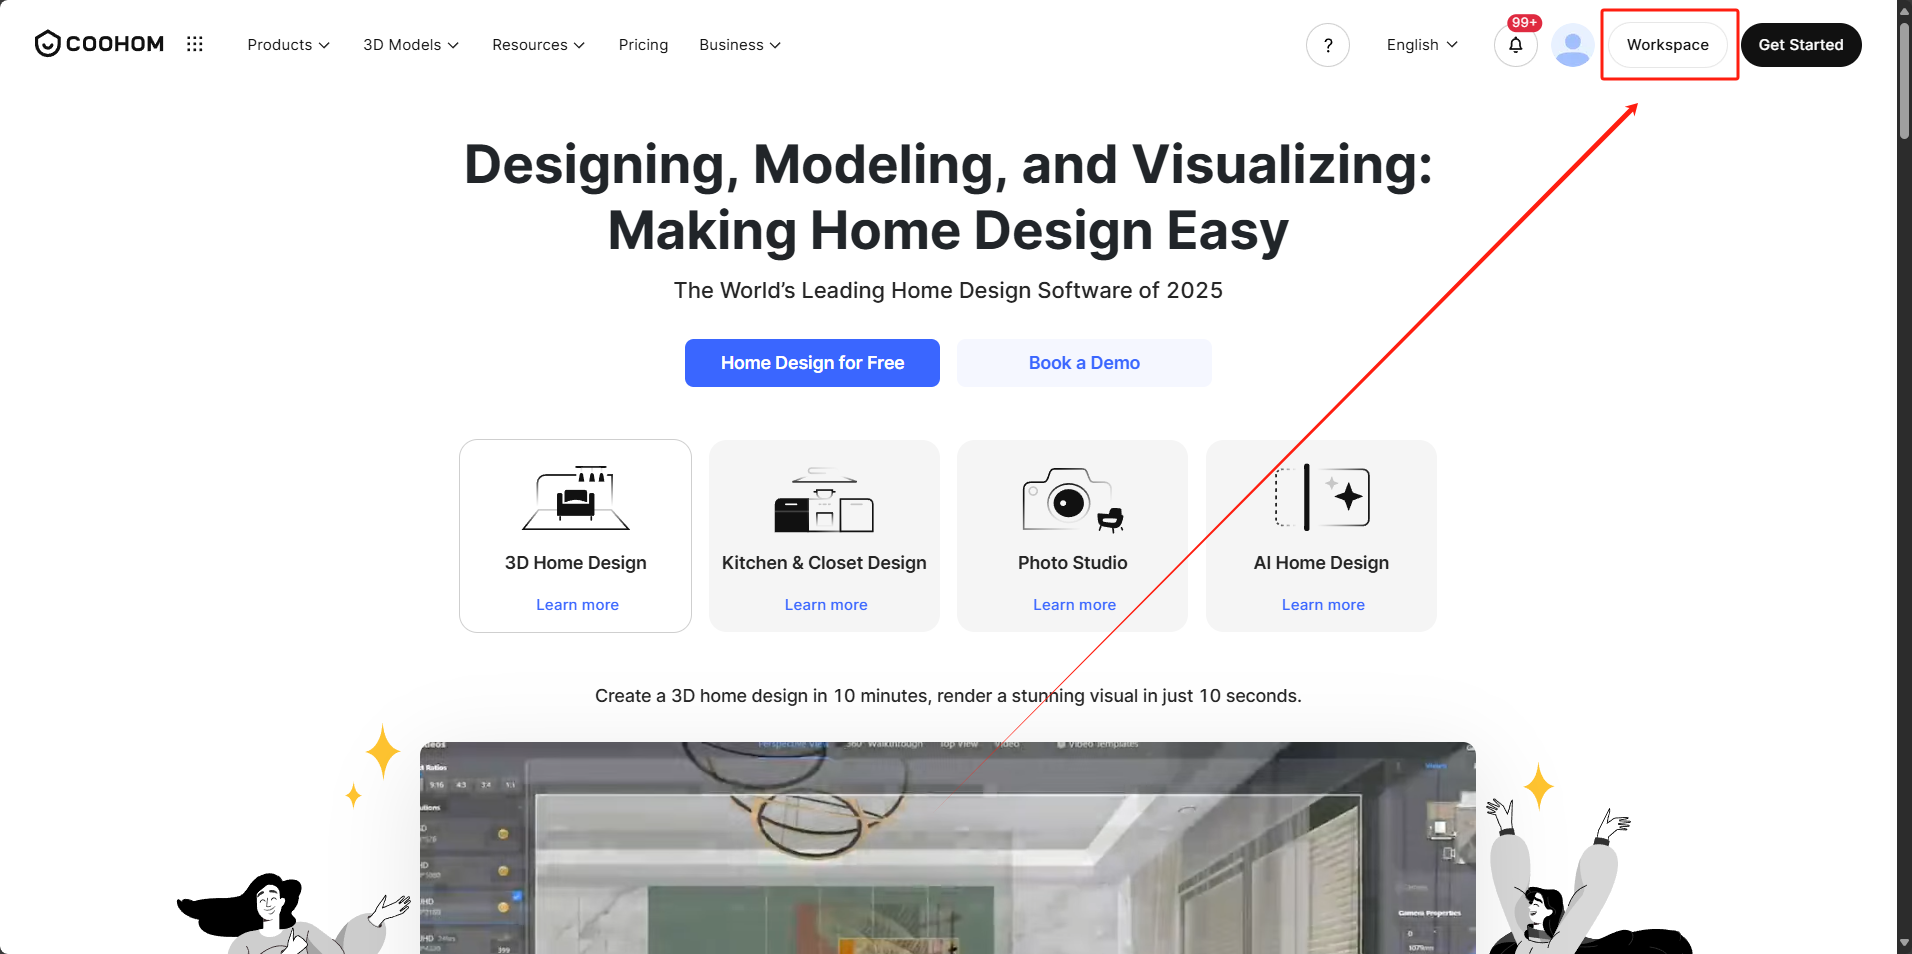Open the apps grid menu icon
The width and height of the screenshot is (1912, 954).
pos(195,44)
